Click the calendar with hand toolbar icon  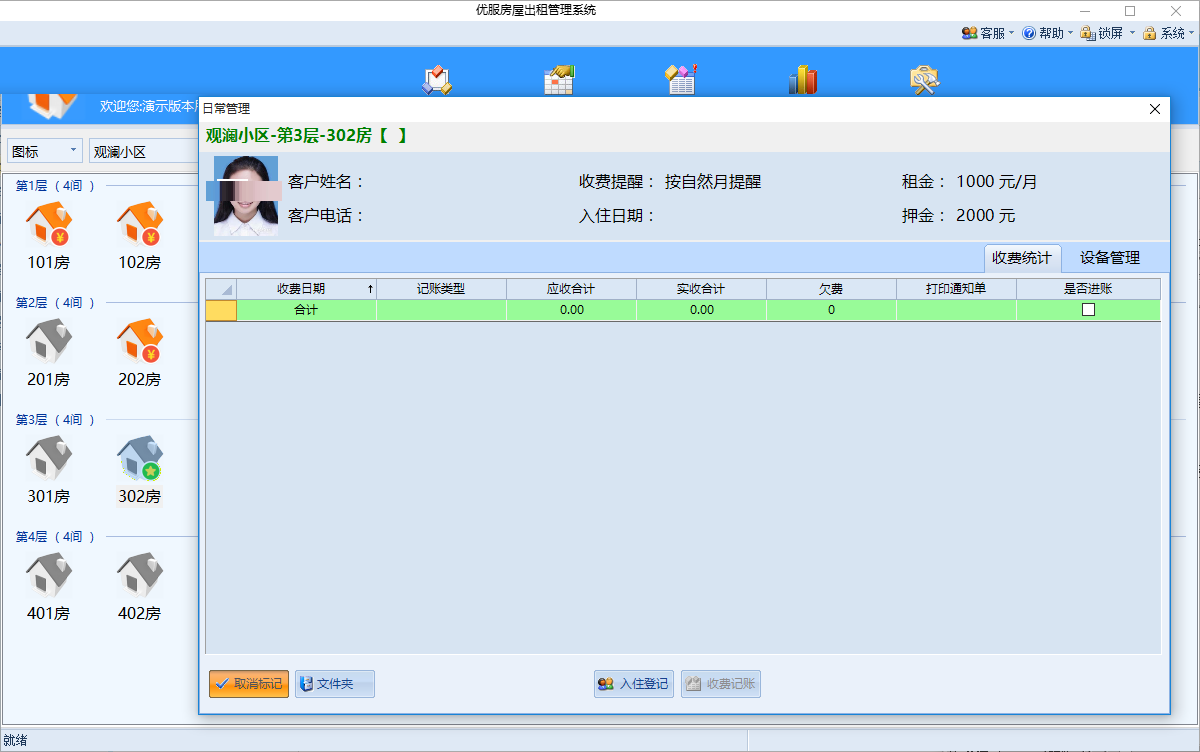click(x=559, y=80)
